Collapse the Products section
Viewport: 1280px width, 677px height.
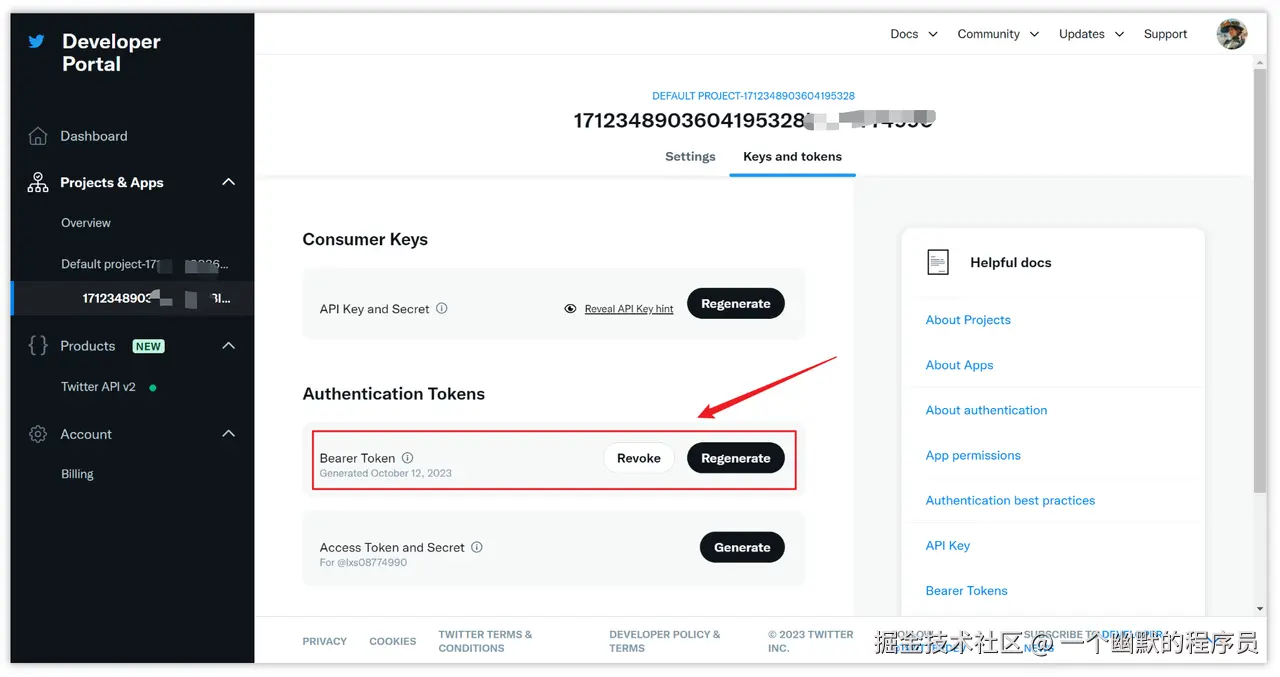pos(228,345)
